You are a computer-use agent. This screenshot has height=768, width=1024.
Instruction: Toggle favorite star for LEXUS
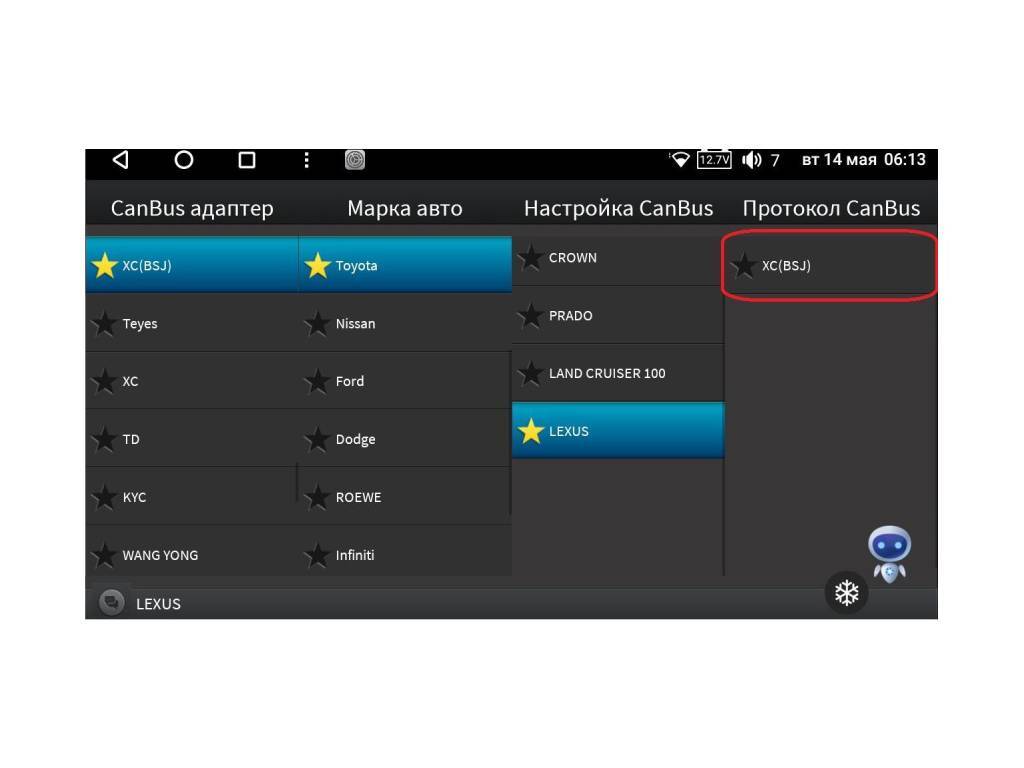[531, 432]
